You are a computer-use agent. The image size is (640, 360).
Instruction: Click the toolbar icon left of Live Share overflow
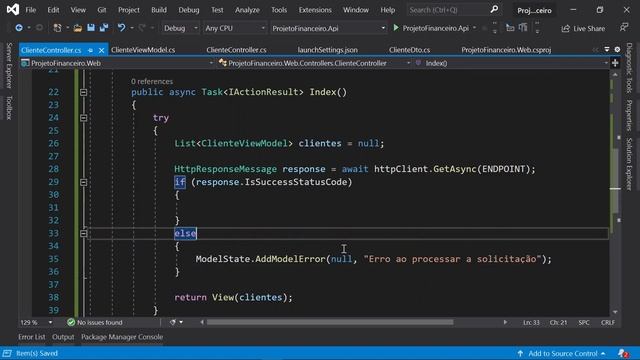tap(523, 28)
